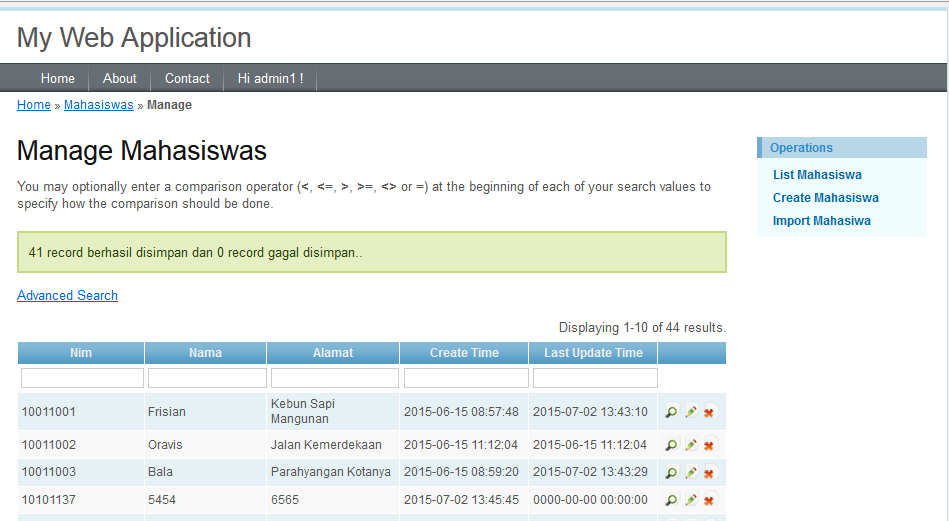Screen dimensions: 949x521
Task: Open Contact menu item
Action: click(187, 79)
